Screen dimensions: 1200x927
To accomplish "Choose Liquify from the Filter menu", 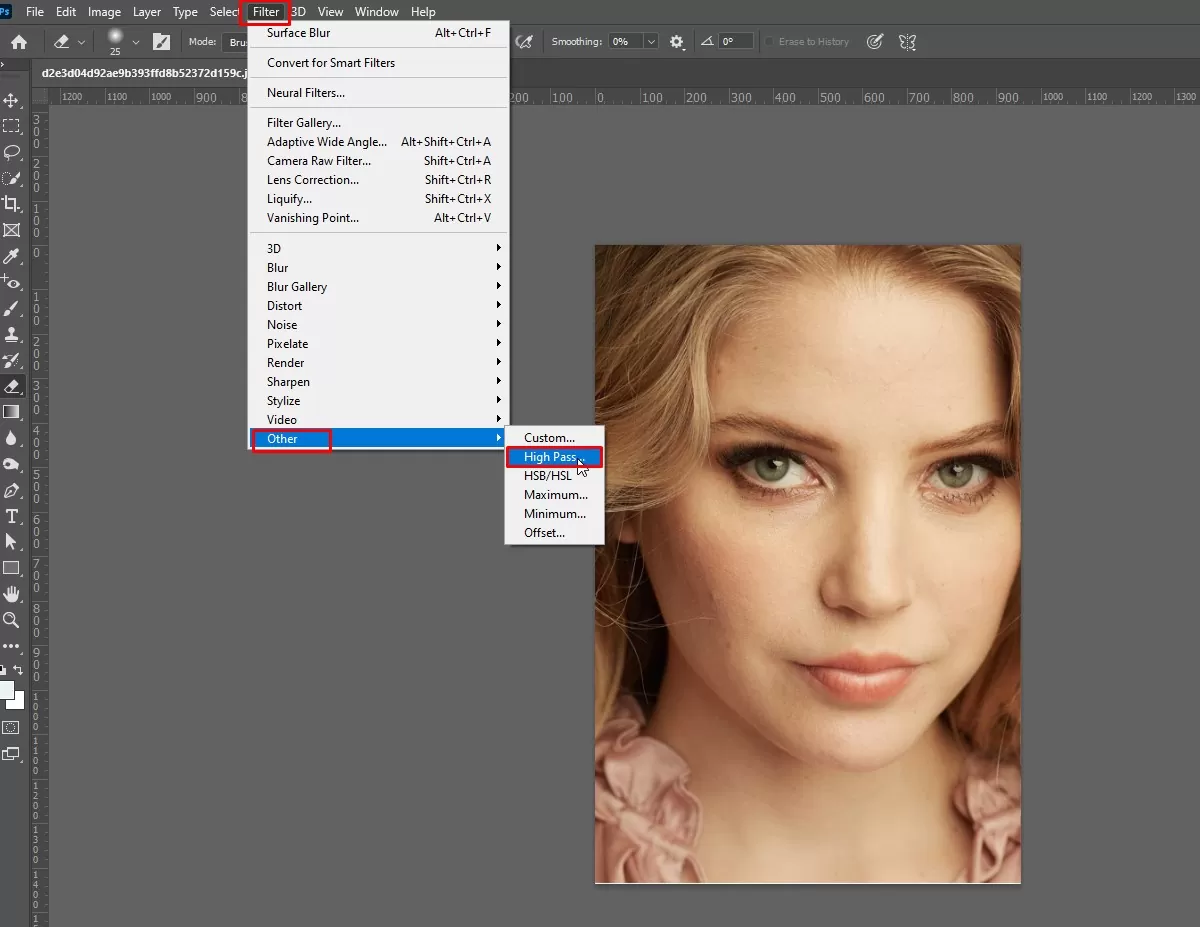I will point(379,199).
